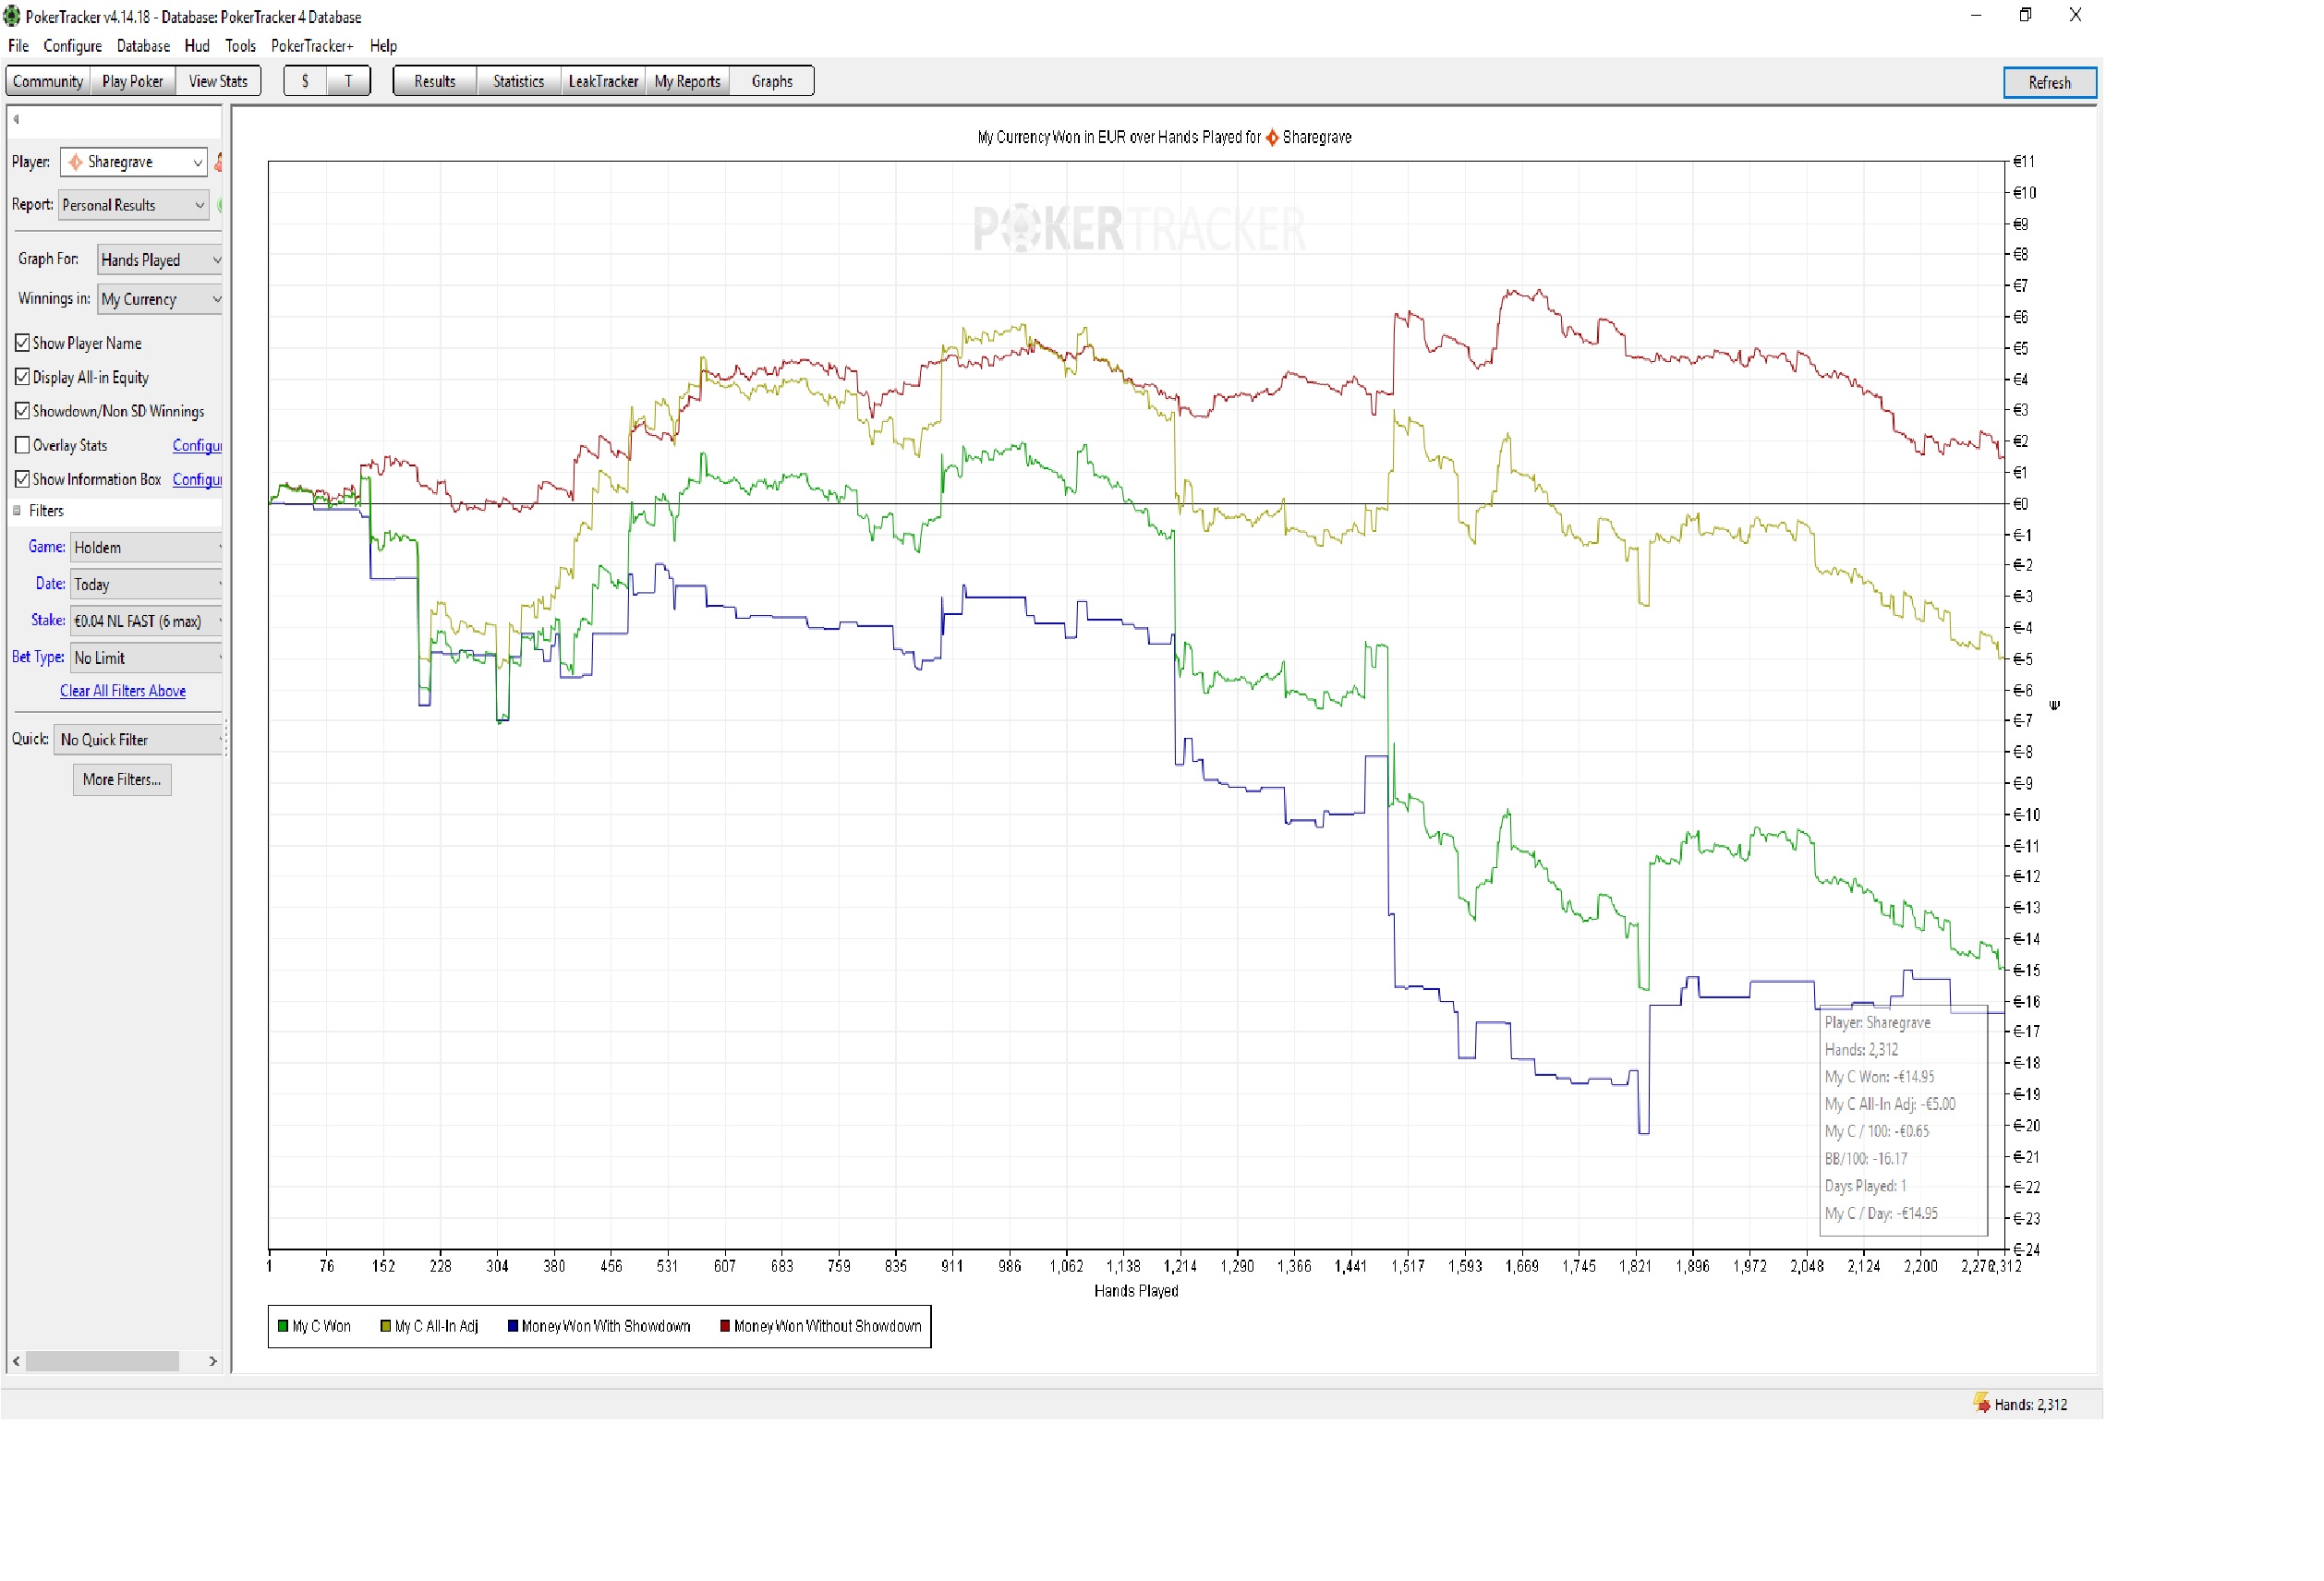Open the PokerTracker+ menu
The height and width of the screenshot is (1581, 2324).
coord(312,46)
